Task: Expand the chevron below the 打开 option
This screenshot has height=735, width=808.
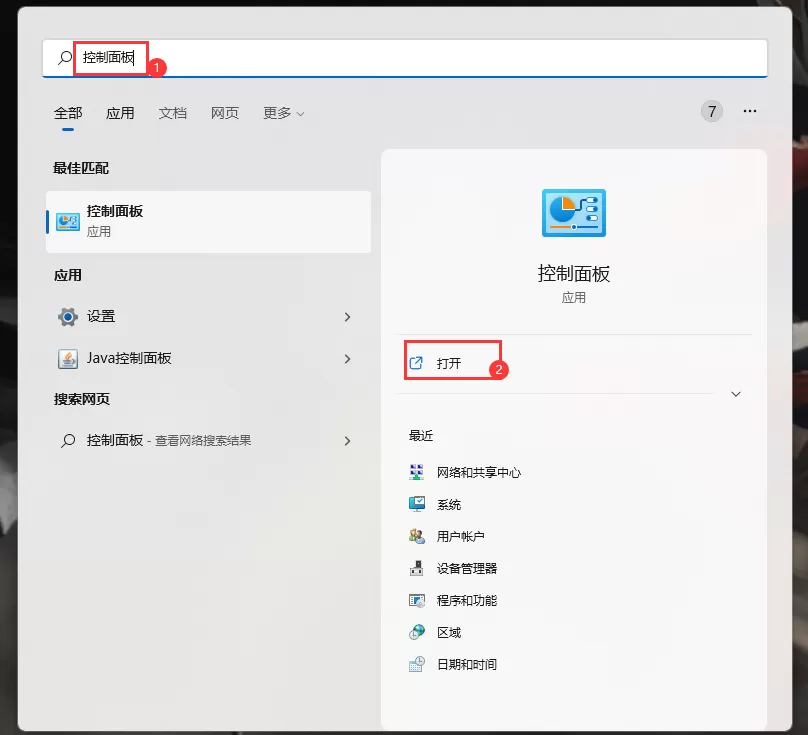Action: pos(736,394)
